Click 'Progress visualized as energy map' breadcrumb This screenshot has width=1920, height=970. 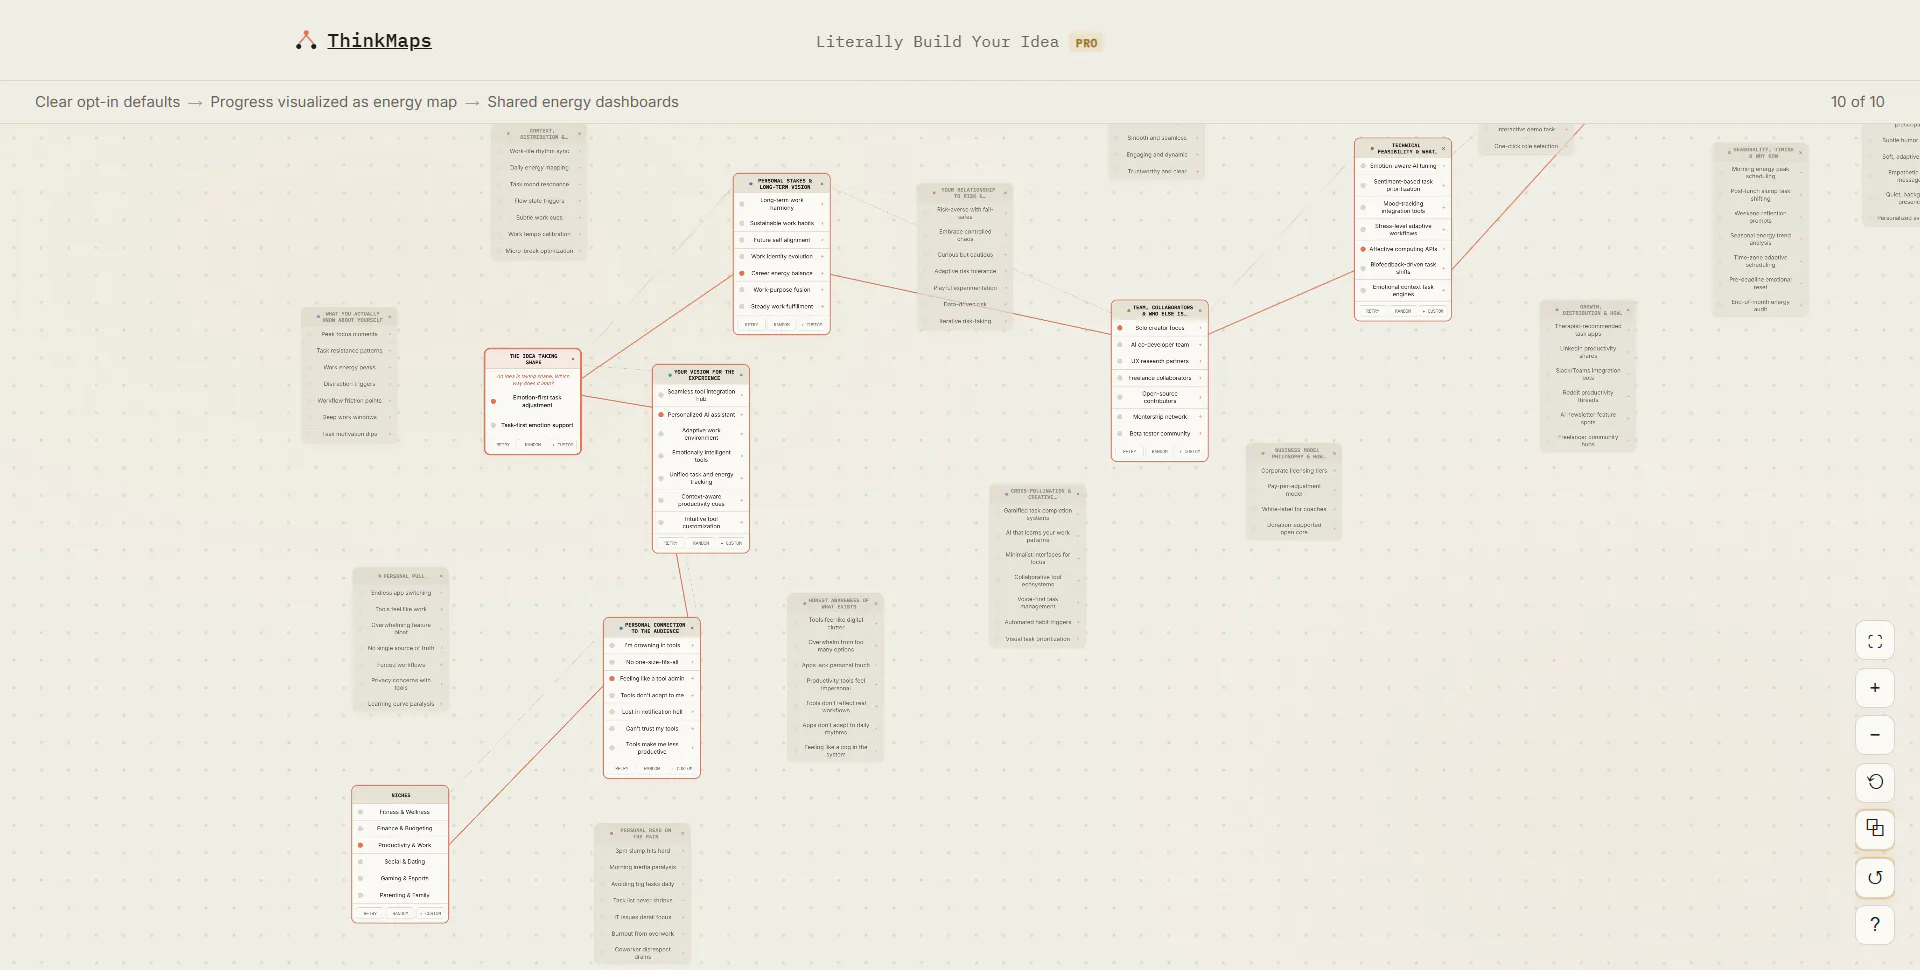333,102
